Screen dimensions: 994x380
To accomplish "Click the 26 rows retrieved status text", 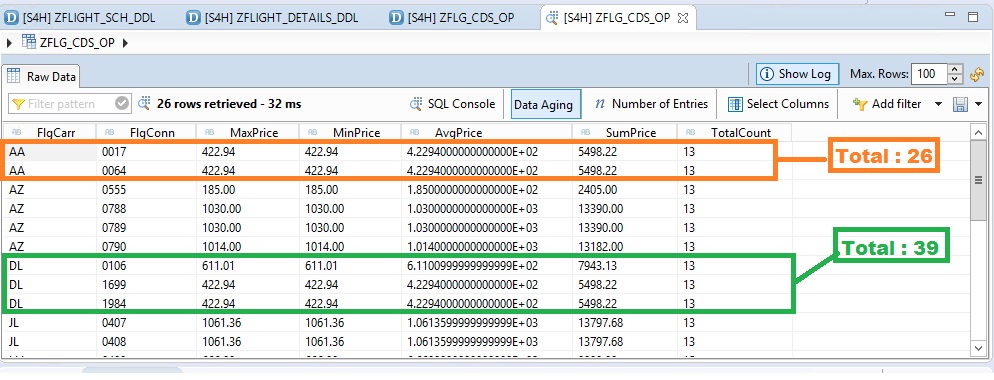I will (229, 103).
